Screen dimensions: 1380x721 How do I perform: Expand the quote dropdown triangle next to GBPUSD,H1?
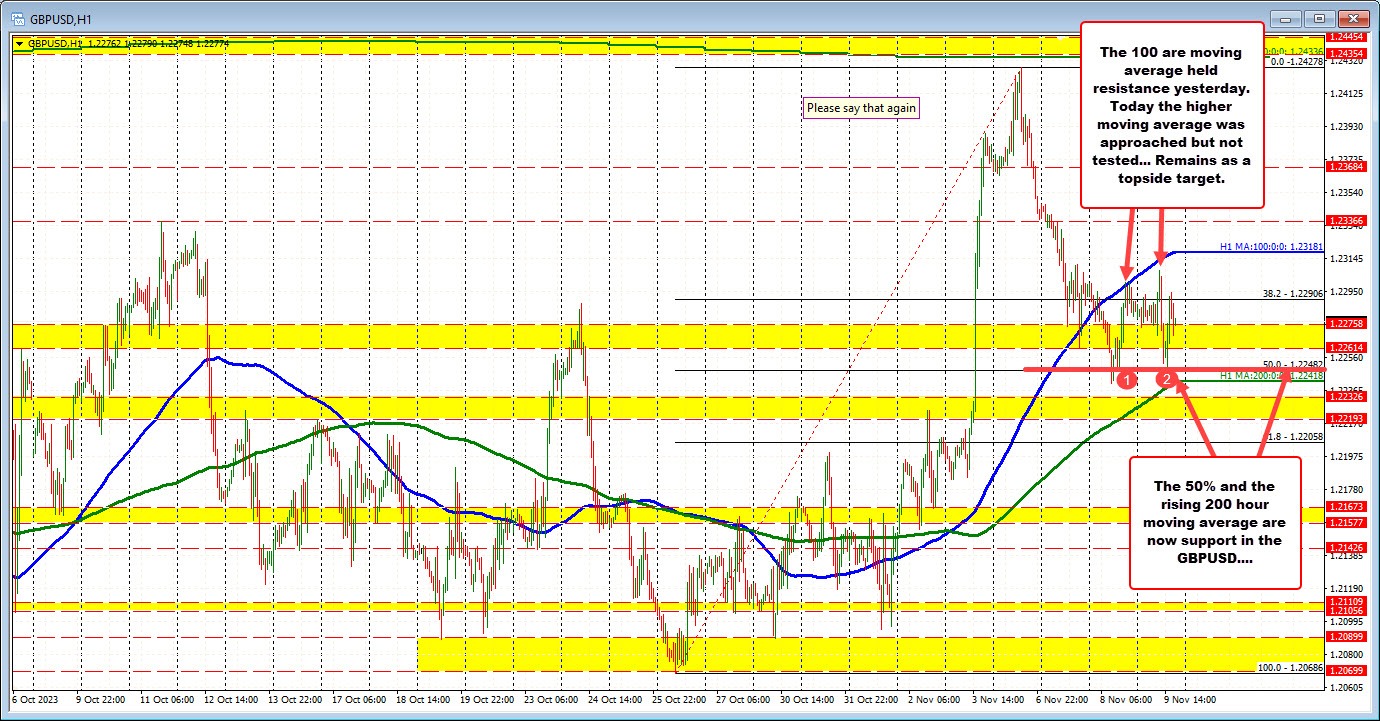click(x=20, y=43)
